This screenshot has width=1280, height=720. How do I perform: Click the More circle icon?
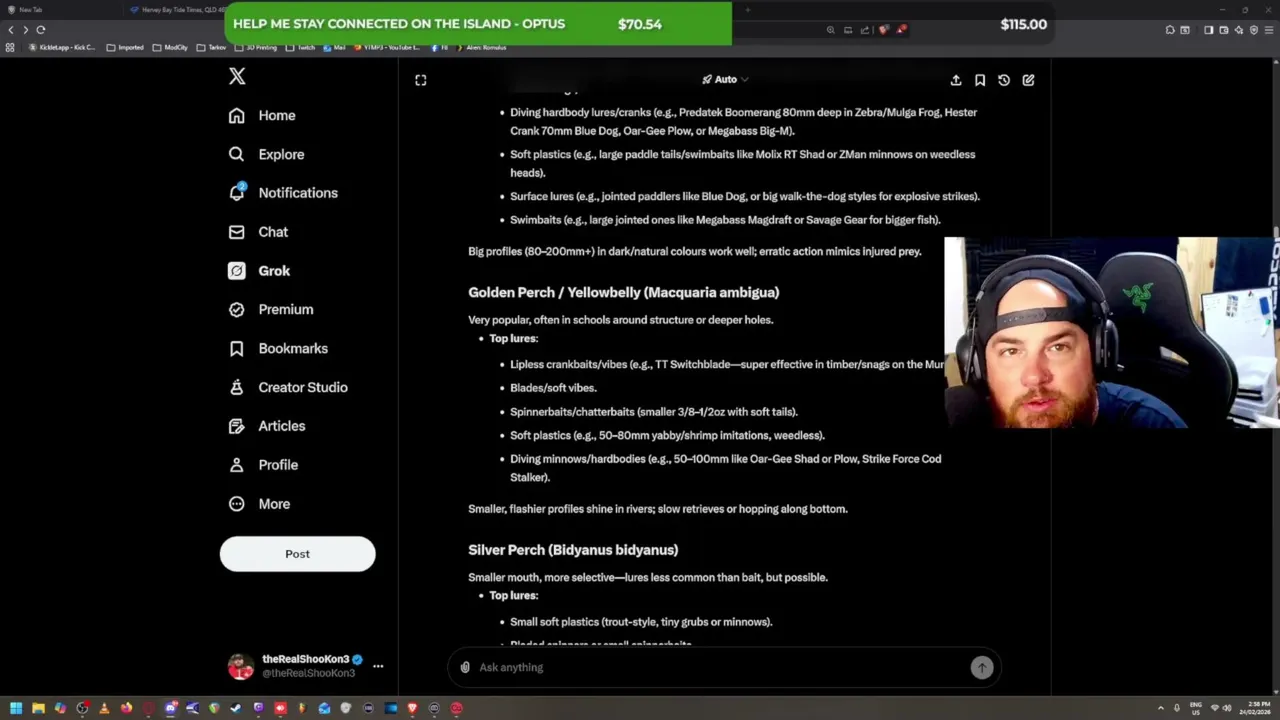pos(236,504)
